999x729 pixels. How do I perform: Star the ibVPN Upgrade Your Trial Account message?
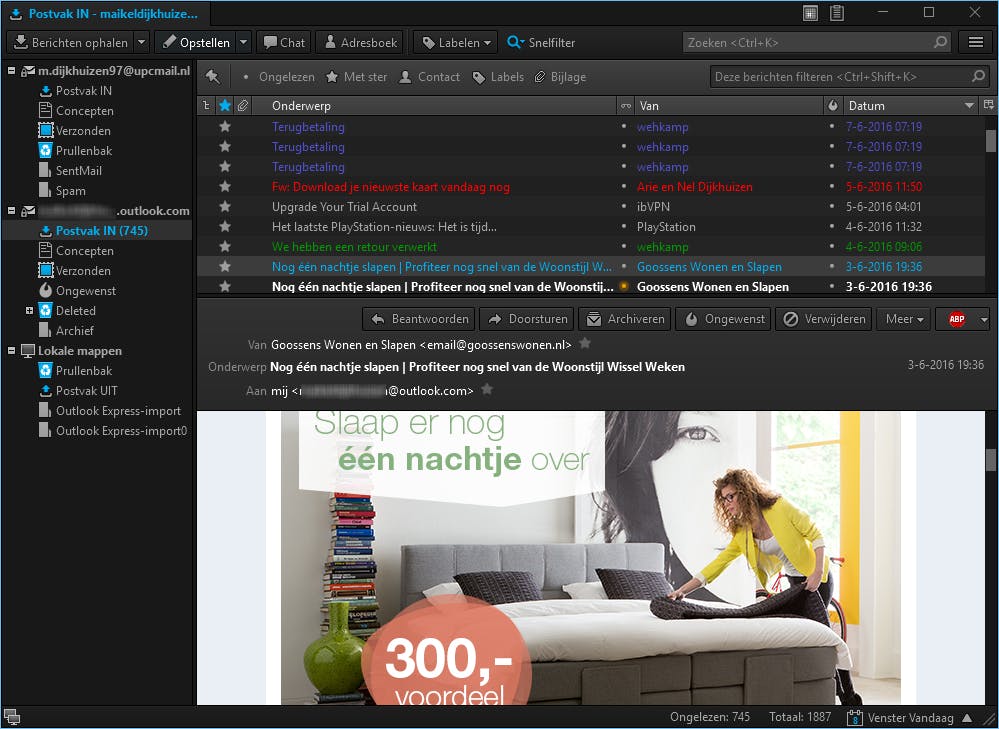[x=225, y=206]
